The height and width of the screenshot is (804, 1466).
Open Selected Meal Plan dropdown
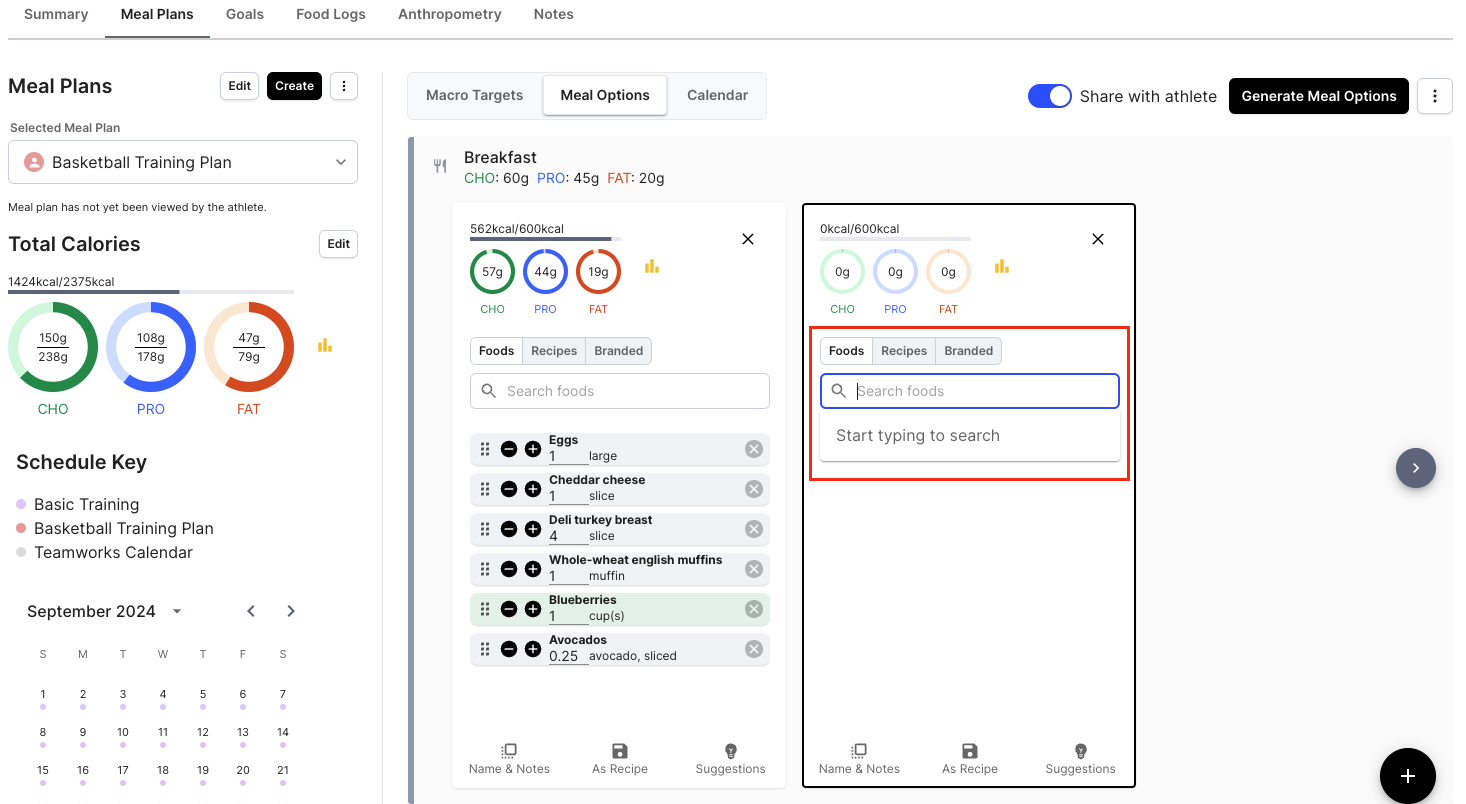[183, 162]
